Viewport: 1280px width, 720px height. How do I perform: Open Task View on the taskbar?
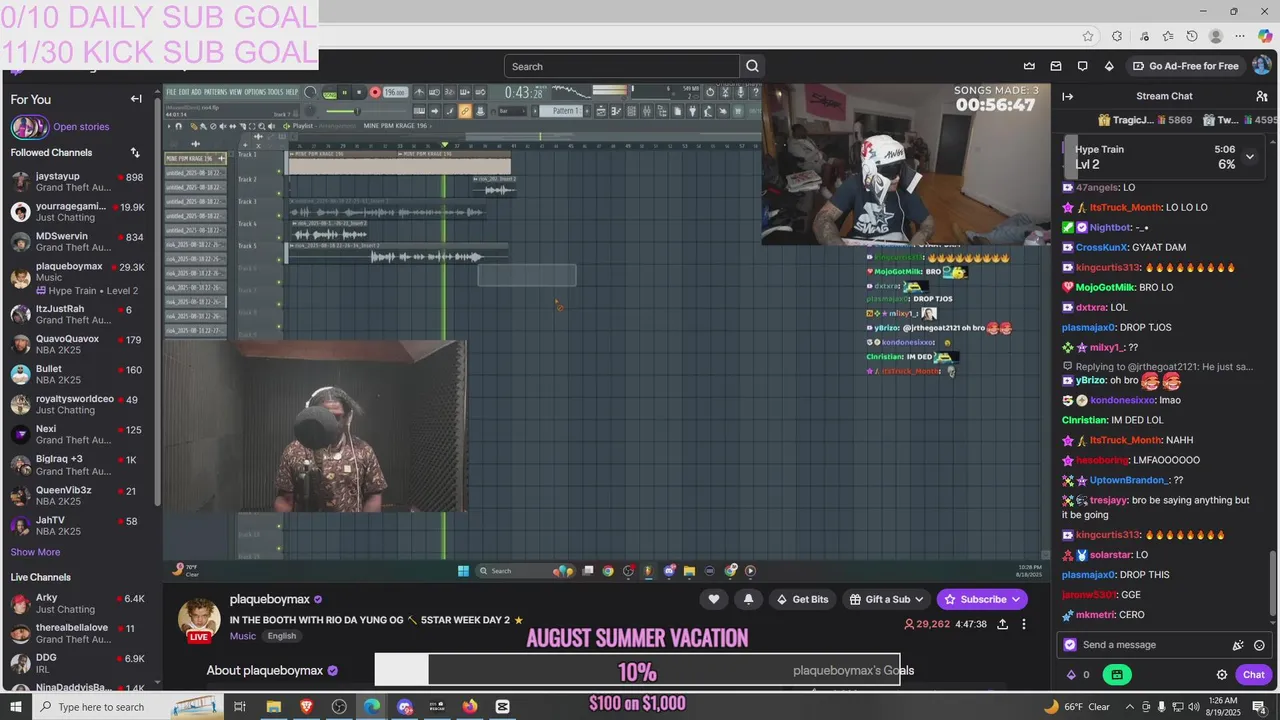coord(240,707)
